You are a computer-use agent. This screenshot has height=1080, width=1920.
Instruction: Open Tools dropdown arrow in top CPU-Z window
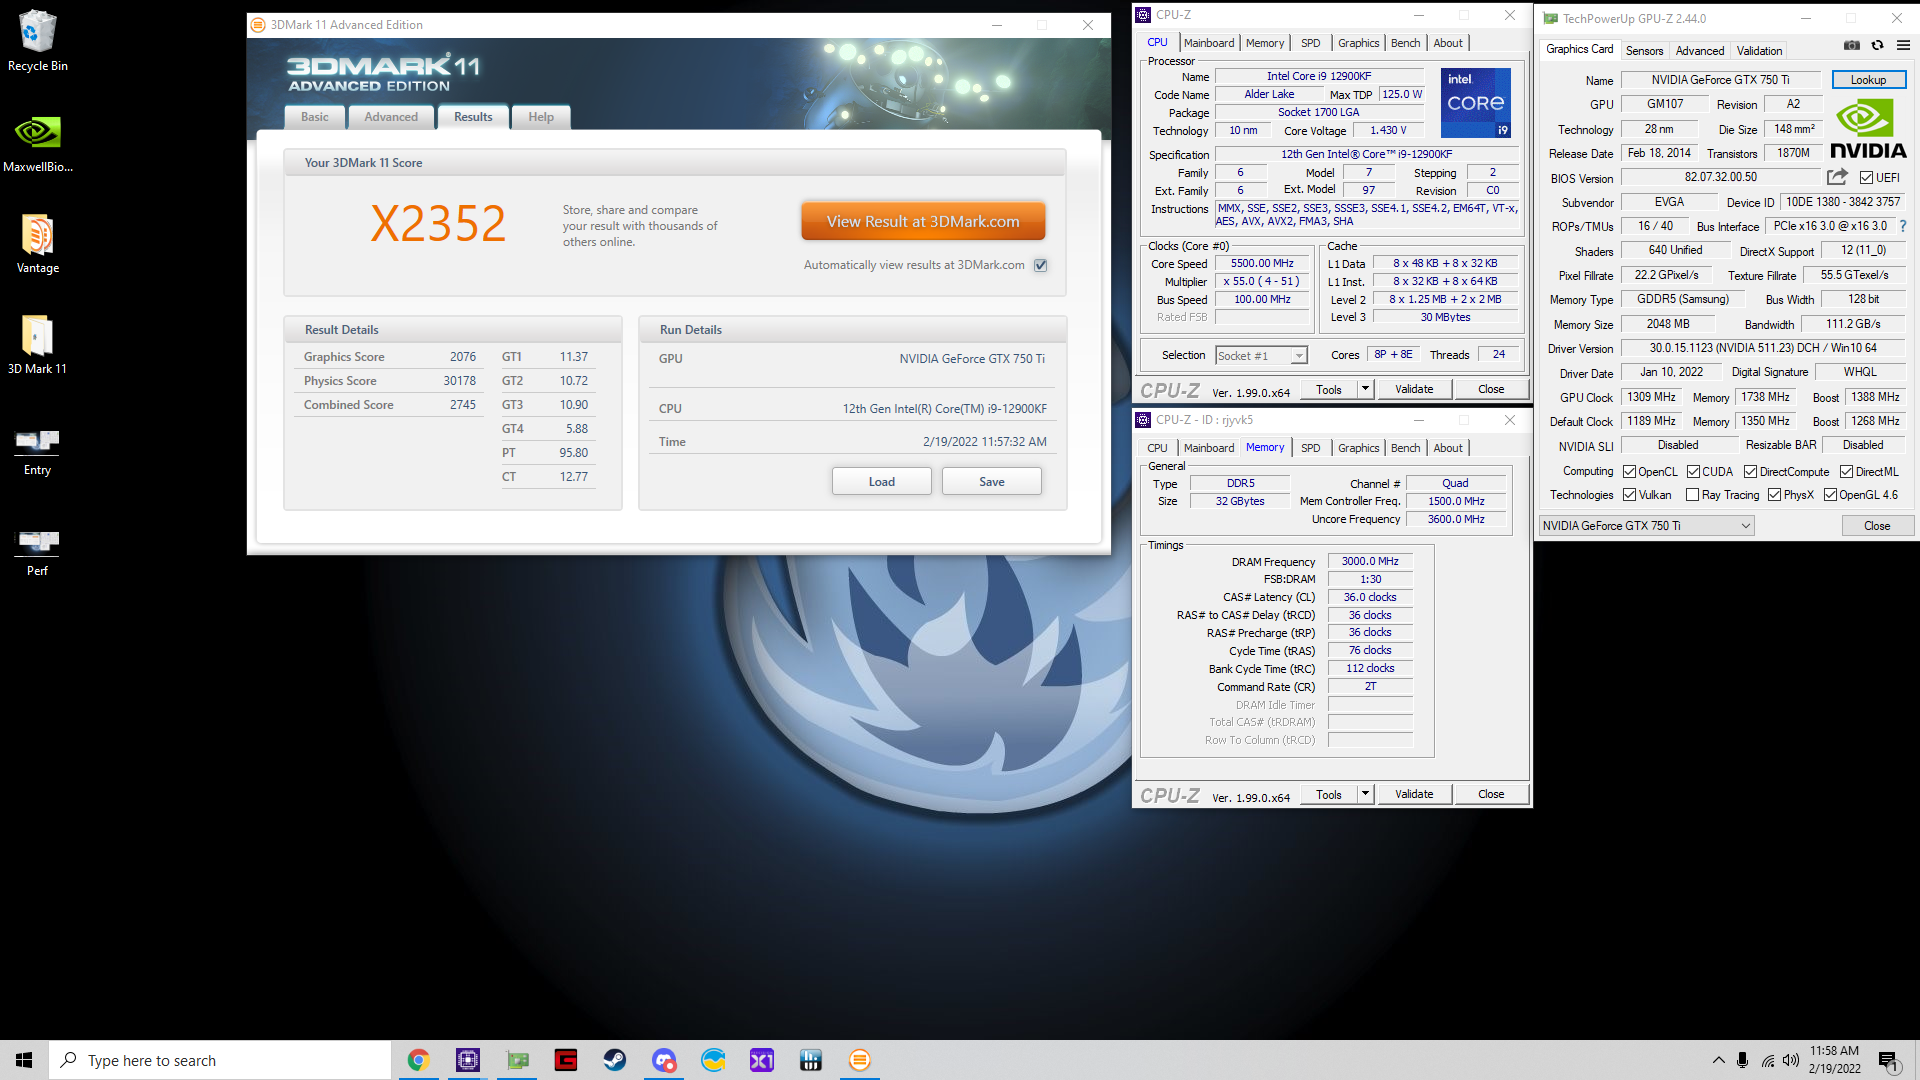coord(1365,389)
